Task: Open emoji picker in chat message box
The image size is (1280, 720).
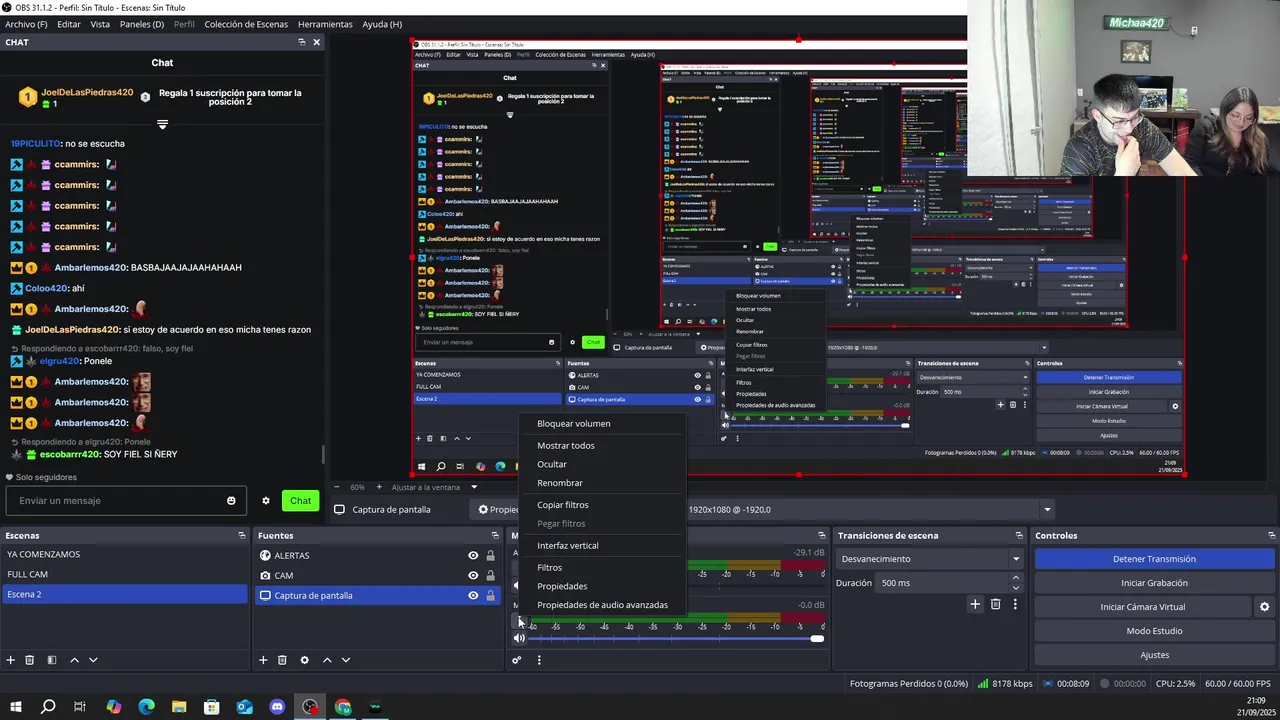Action: pyautogui.click(x=231, y=501)
